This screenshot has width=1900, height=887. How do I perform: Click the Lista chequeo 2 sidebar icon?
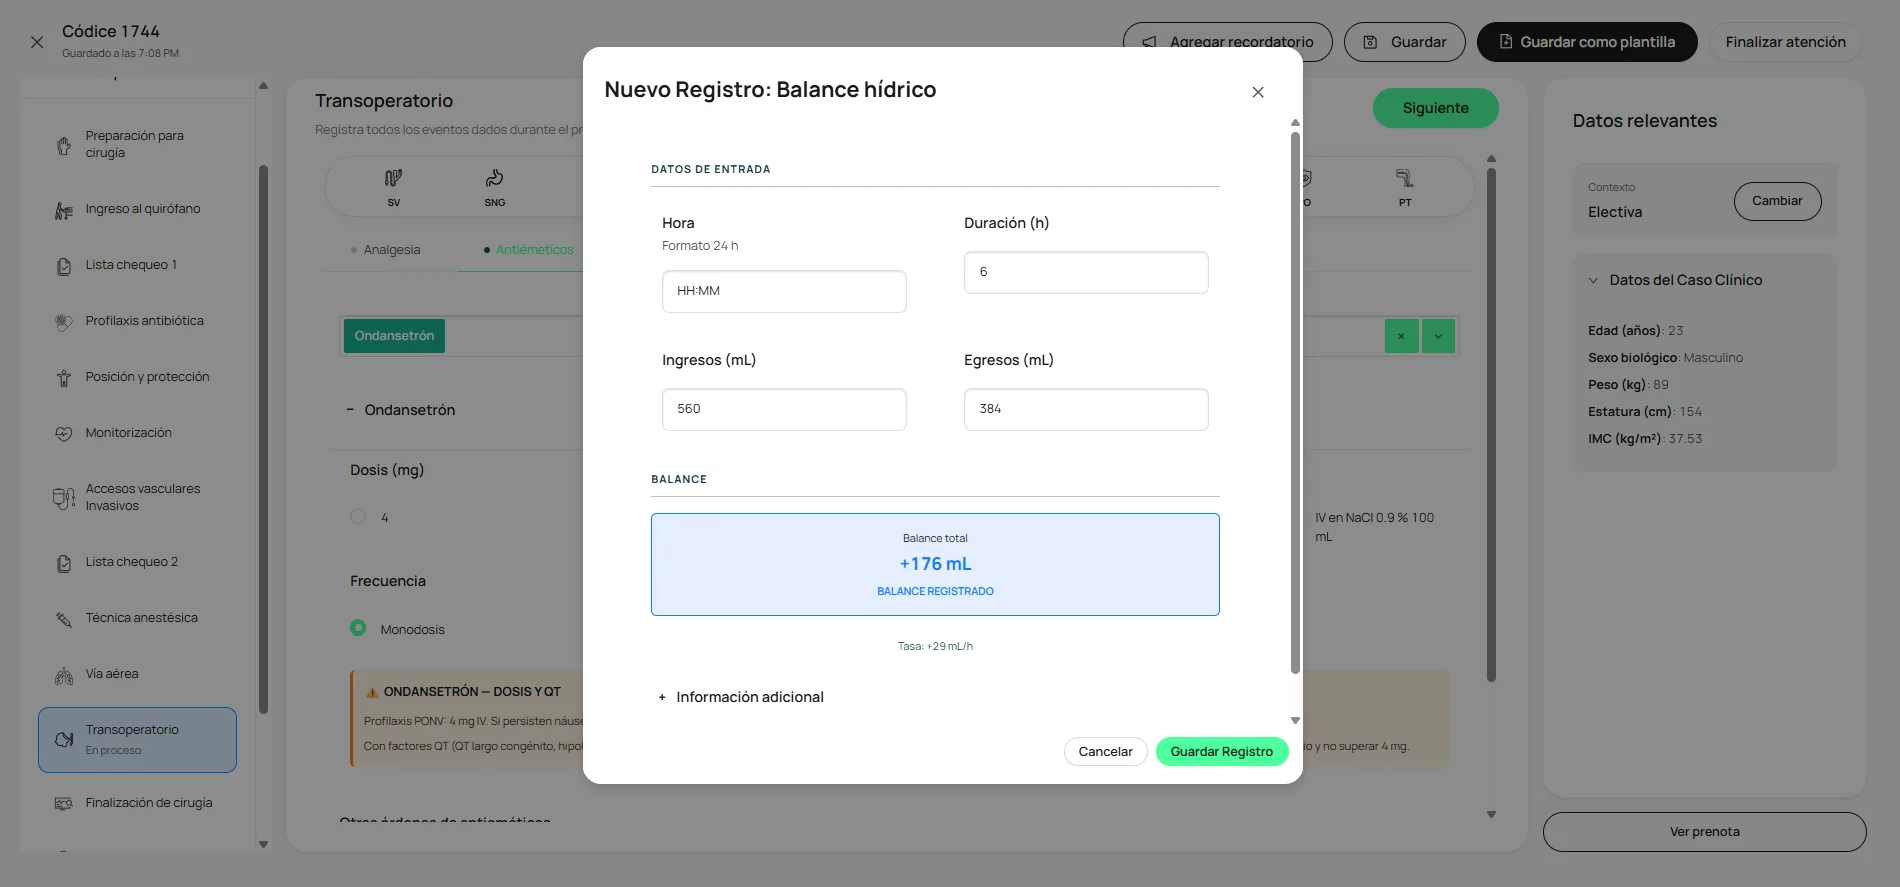coord(64,563)
